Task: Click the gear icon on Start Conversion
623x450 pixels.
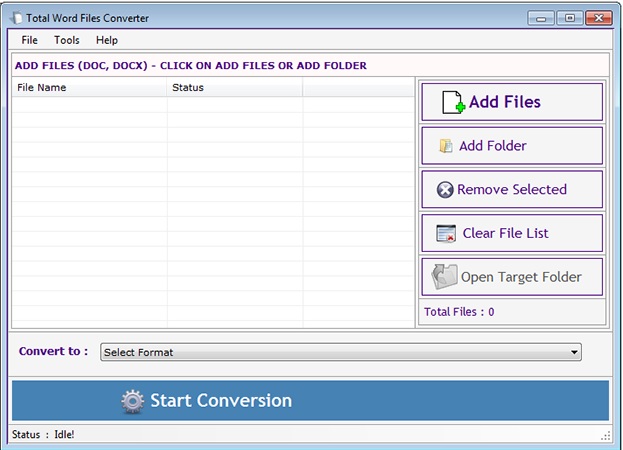Action: [x=132, y=401]
